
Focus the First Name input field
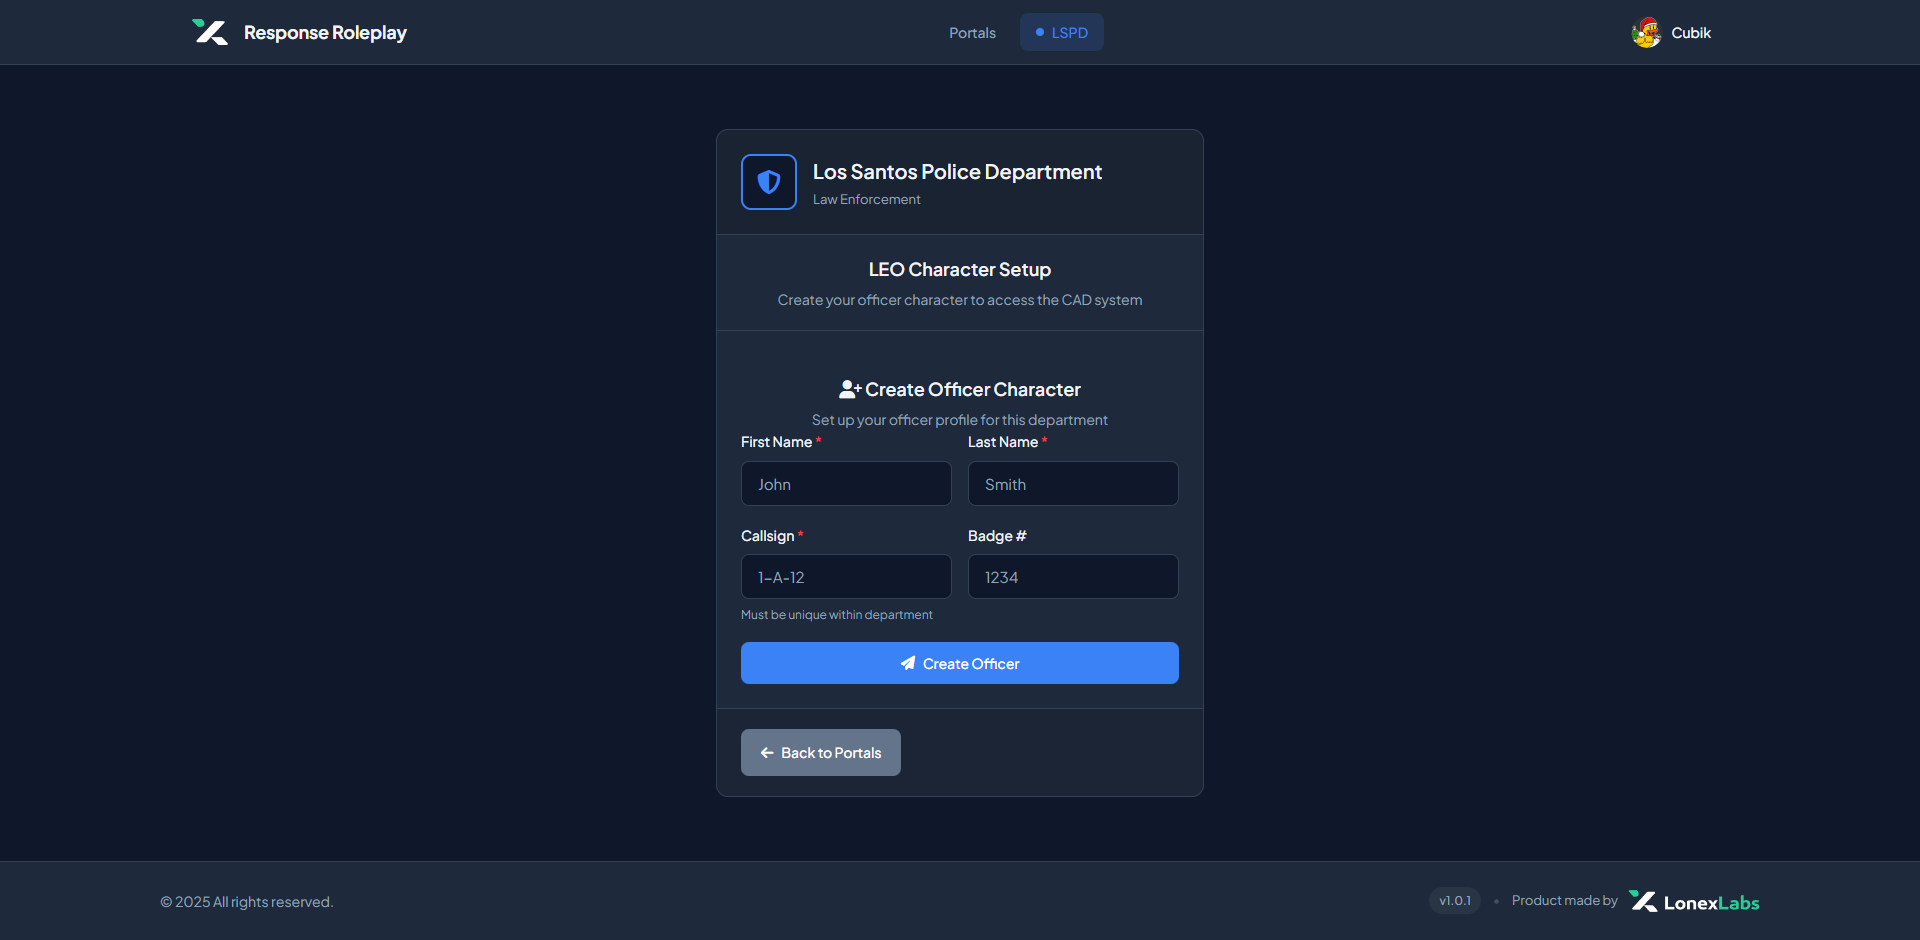(846, 484)
